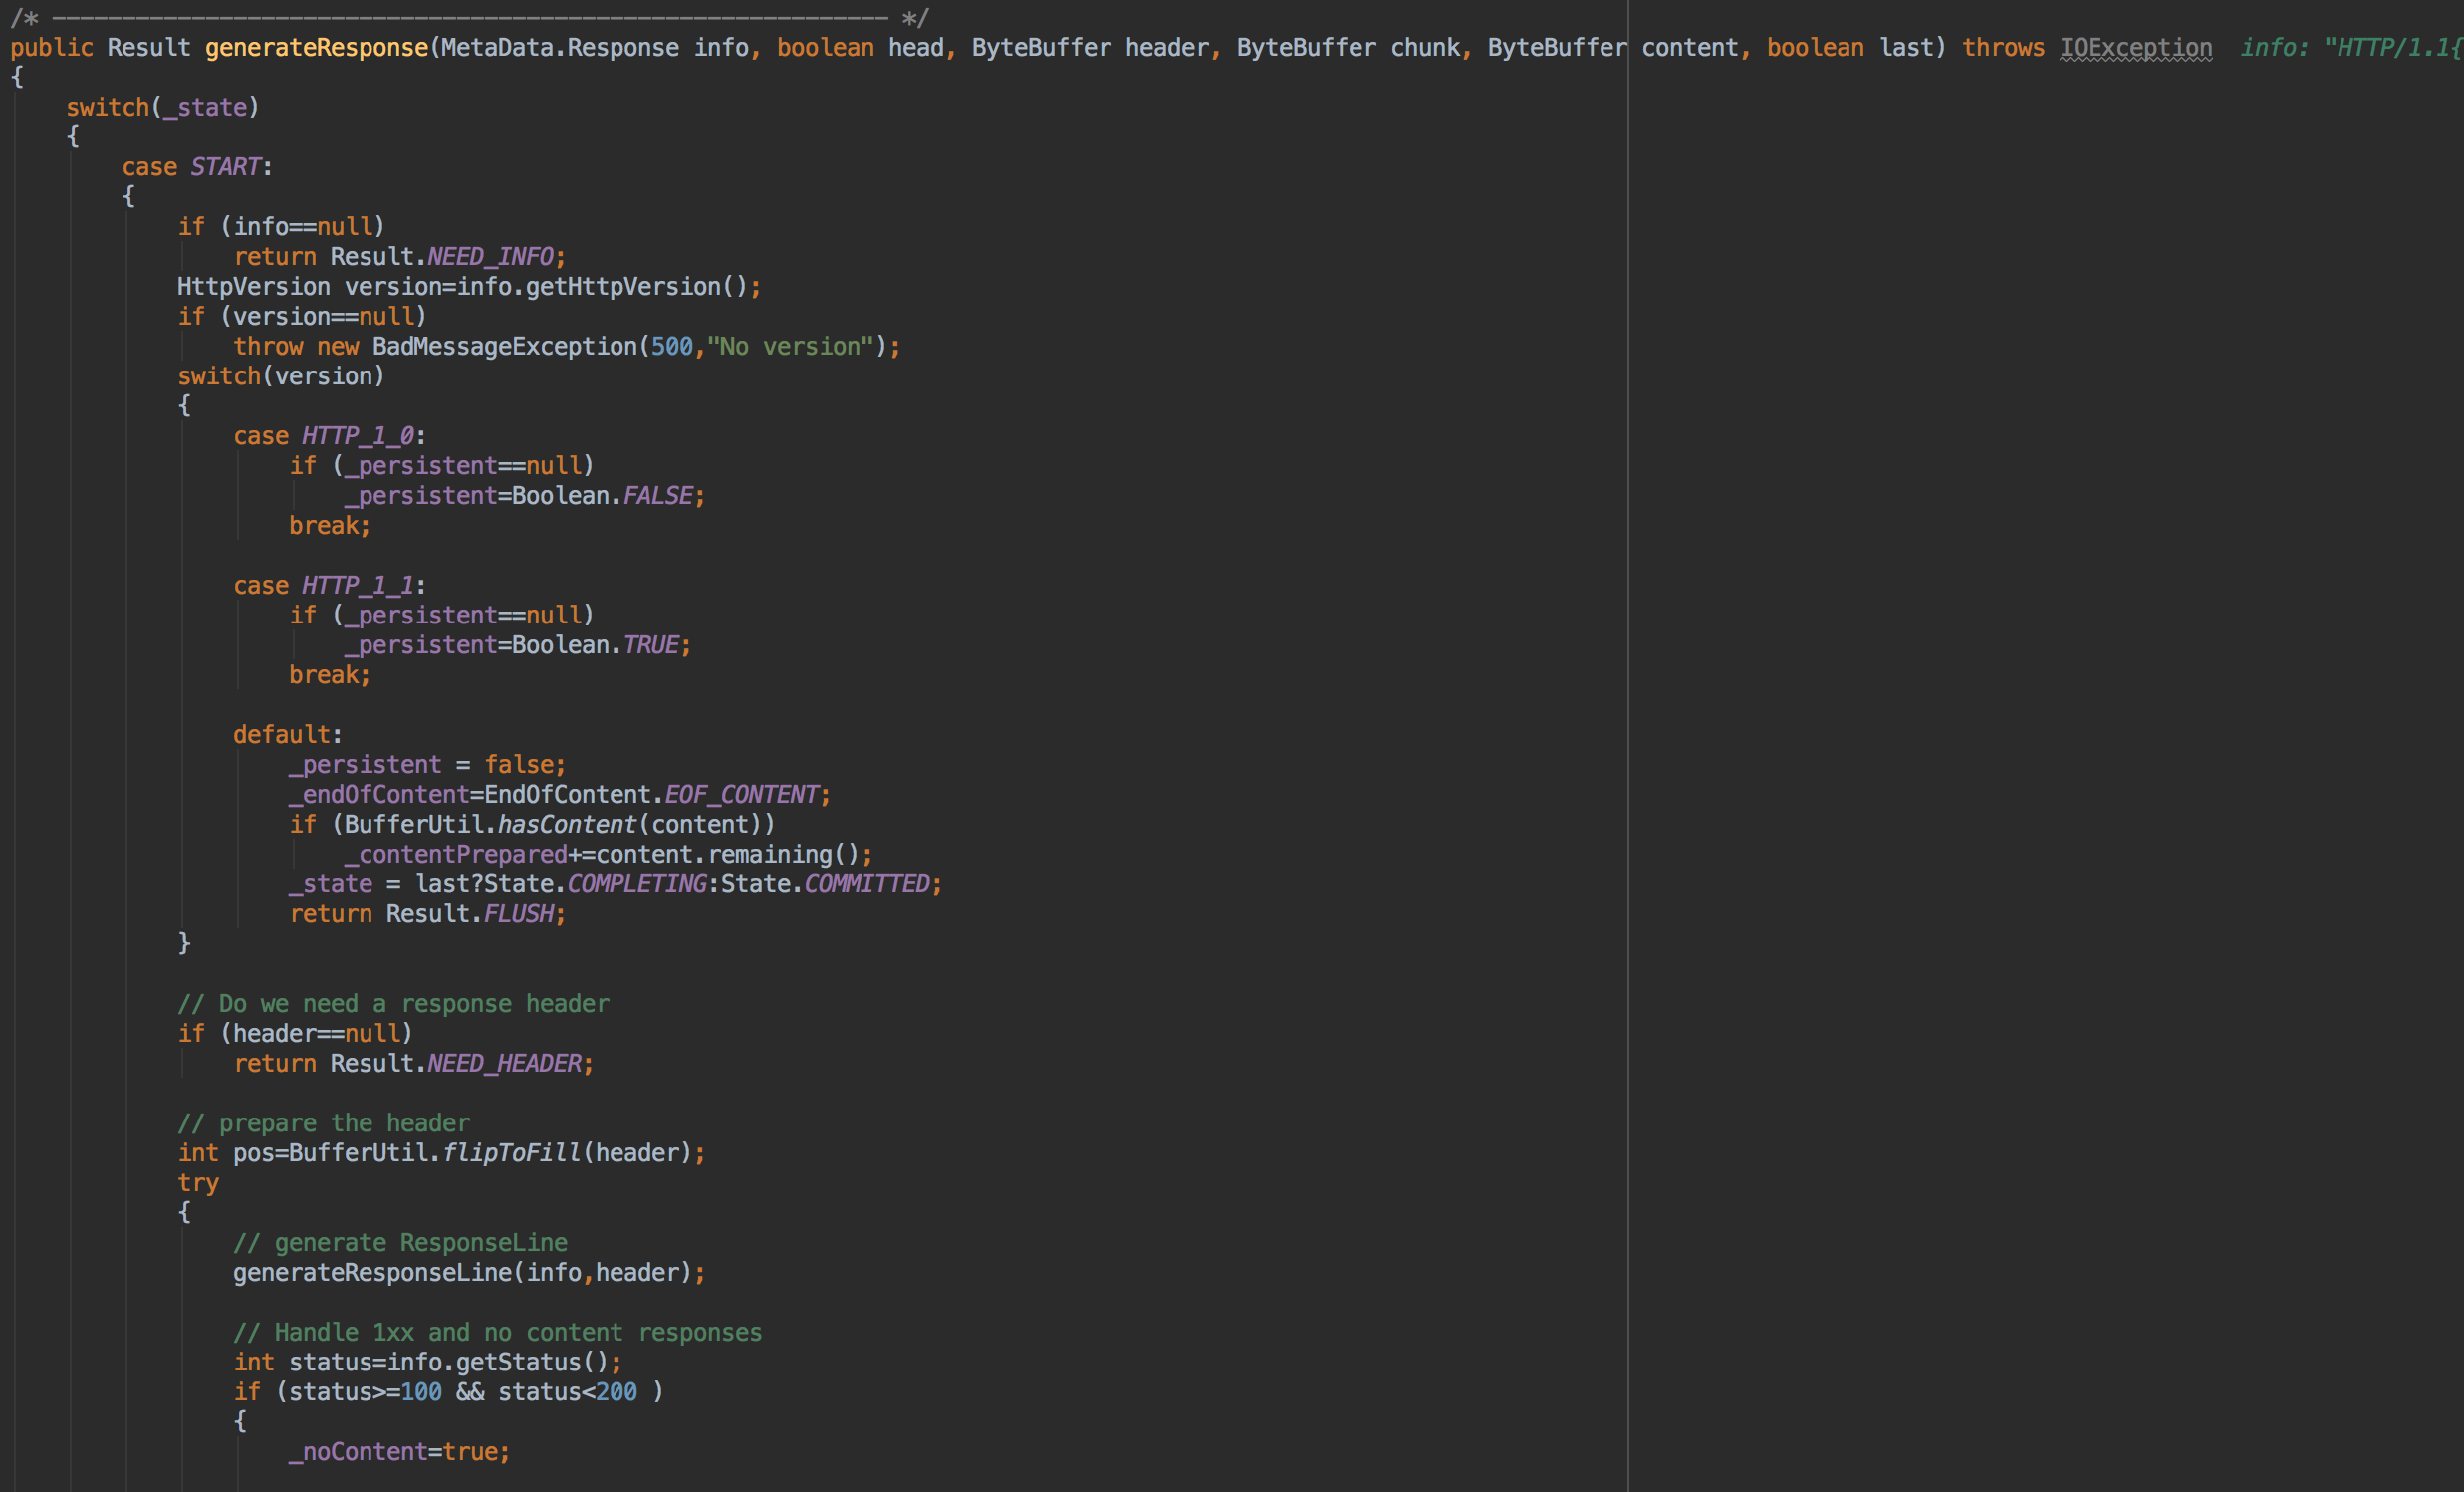
Task: Click the case HTTP_1_1 label
Action: [330, 585]
